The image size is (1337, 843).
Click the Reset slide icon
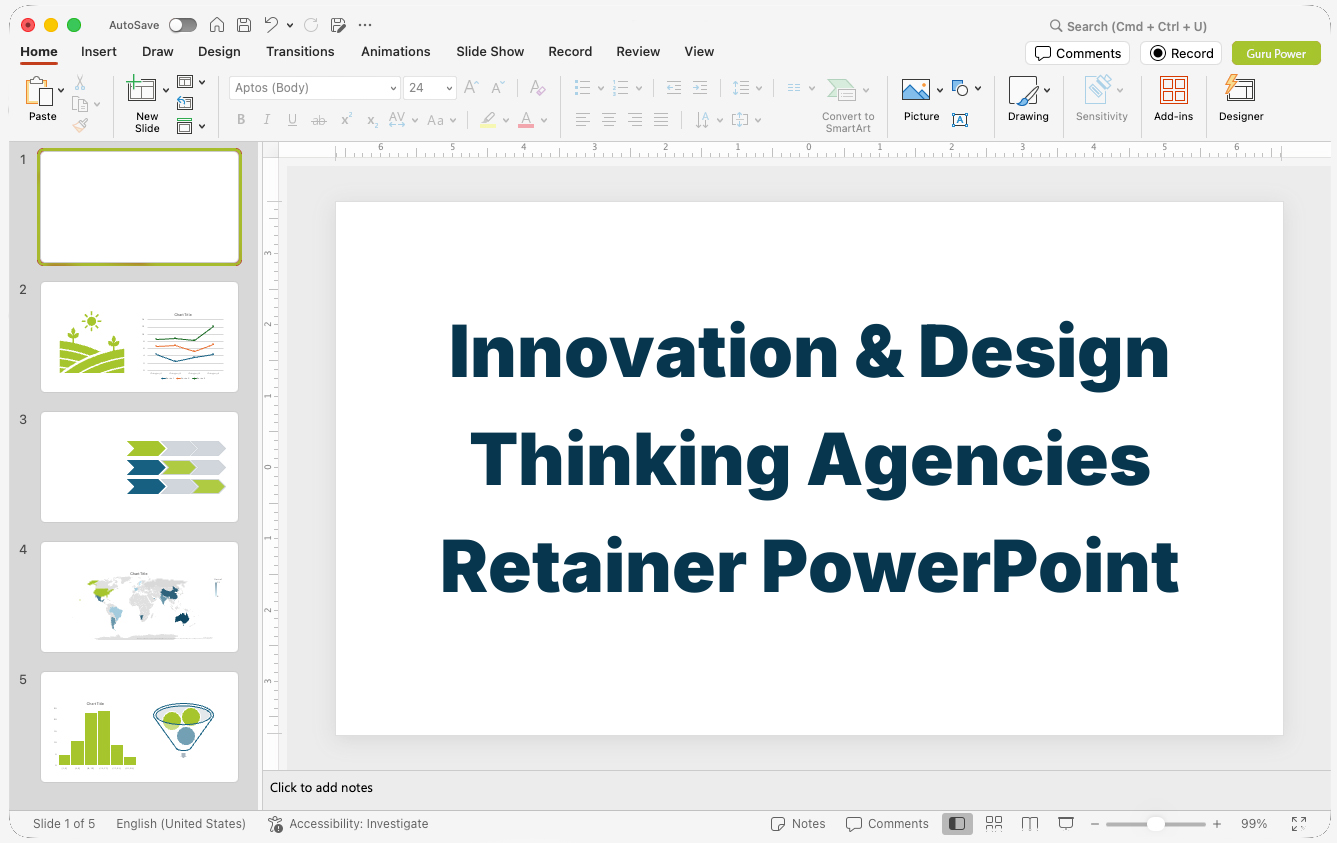click(x=185, y=103)
